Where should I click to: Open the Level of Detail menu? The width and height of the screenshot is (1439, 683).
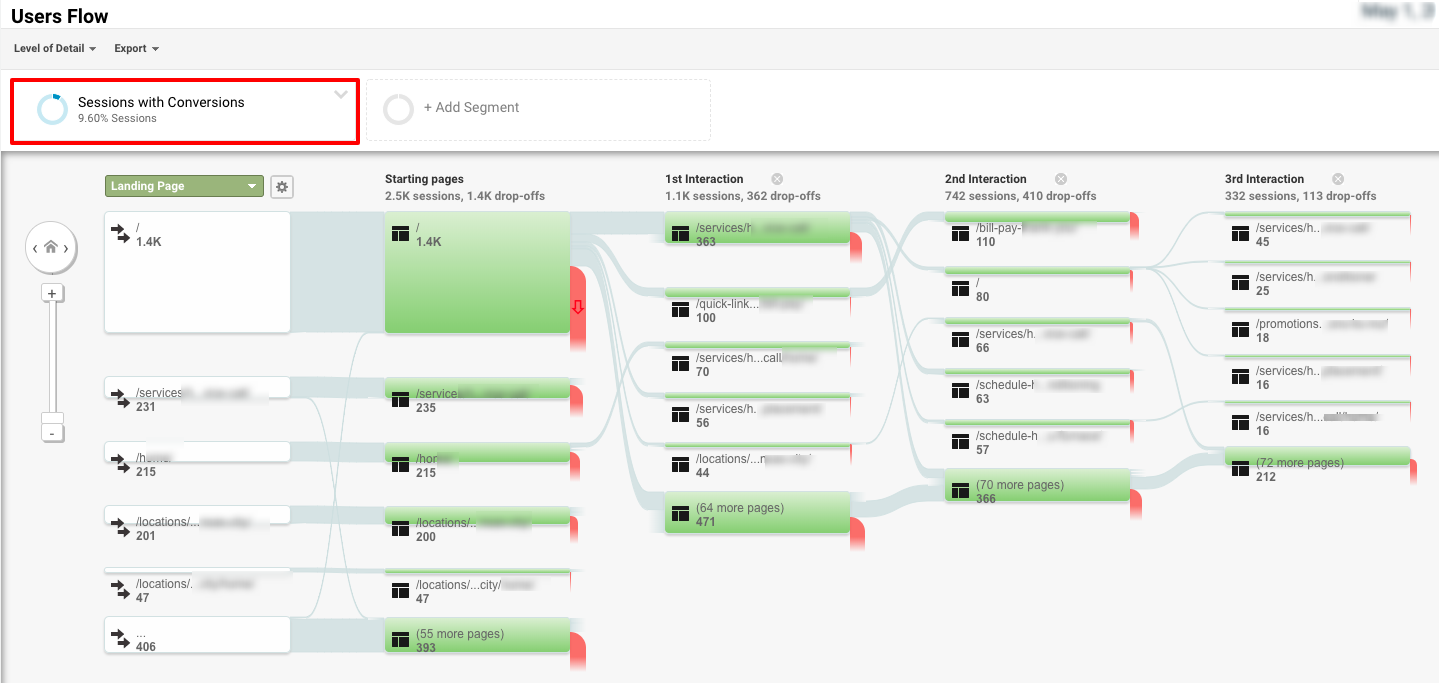pos(54,48)
